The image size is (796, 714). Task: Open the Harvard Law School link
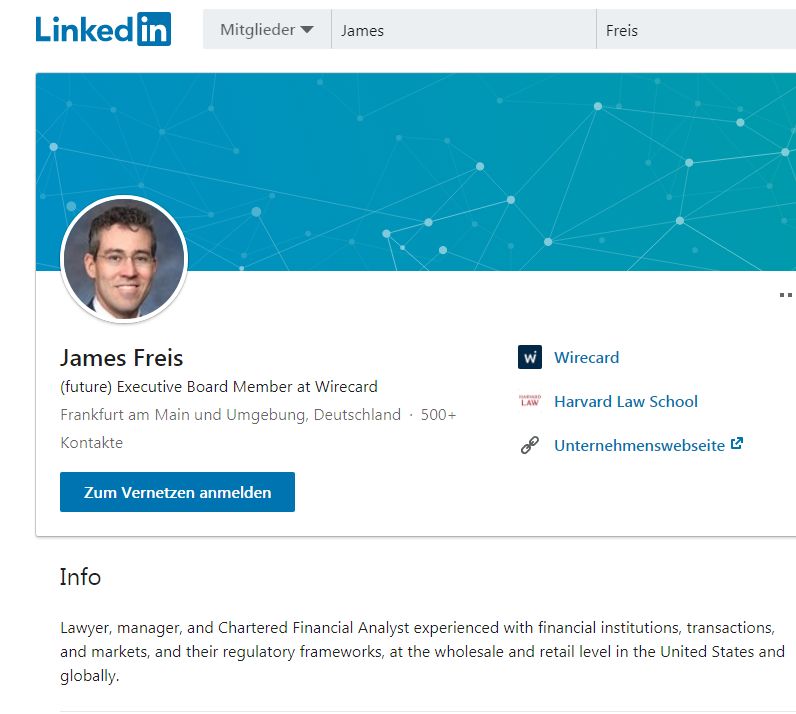(626, 401)
